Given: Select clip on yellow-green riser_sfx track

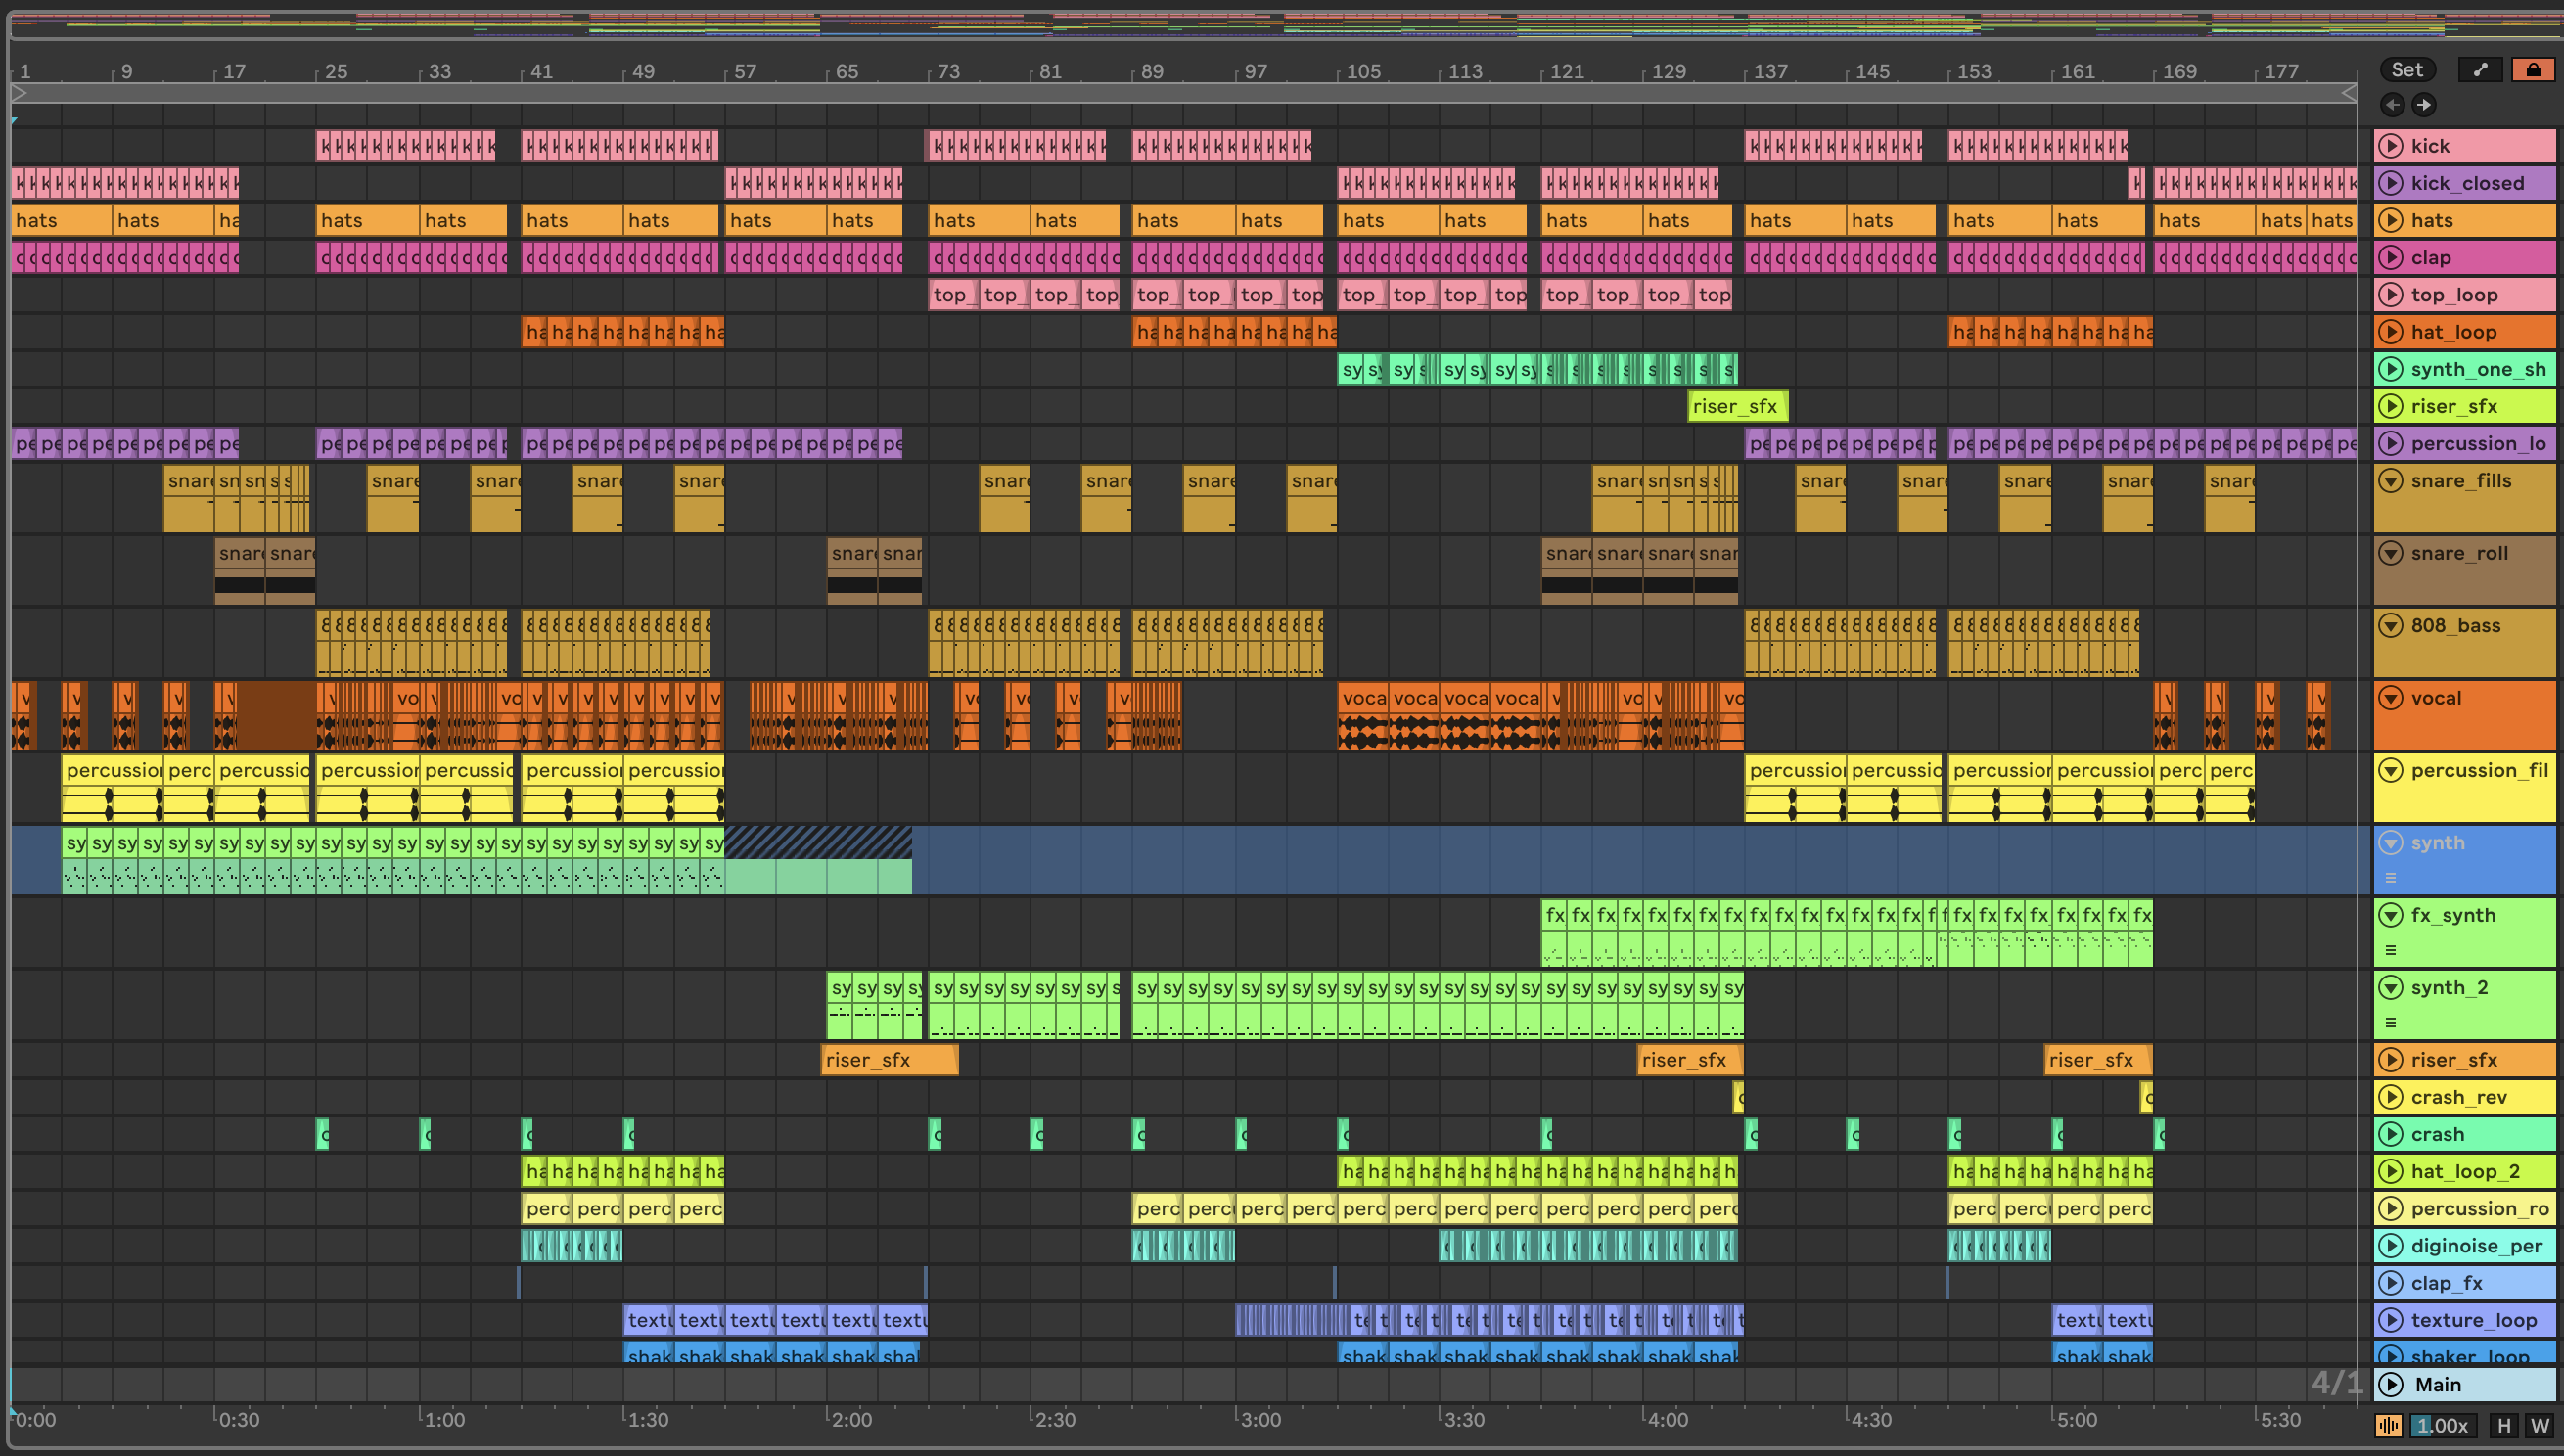Looking at the screenshot, I should [1737, 406].
